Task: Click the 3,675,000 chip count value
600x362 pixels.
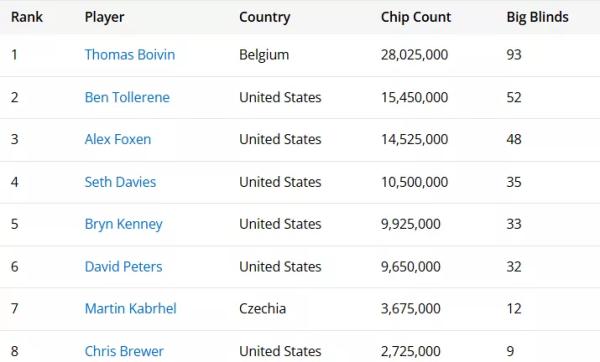Action: [x=411, y=308]
